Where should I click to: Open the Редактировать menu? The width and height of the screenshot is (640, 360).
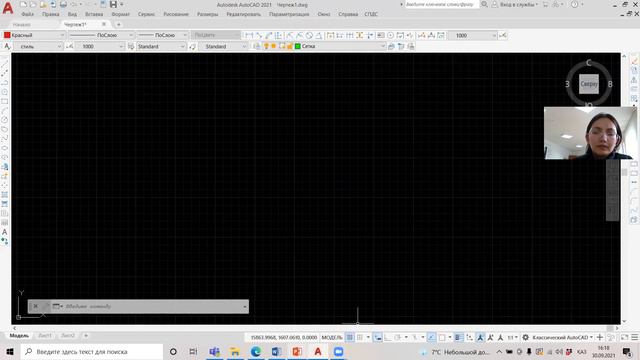(244, 14)
